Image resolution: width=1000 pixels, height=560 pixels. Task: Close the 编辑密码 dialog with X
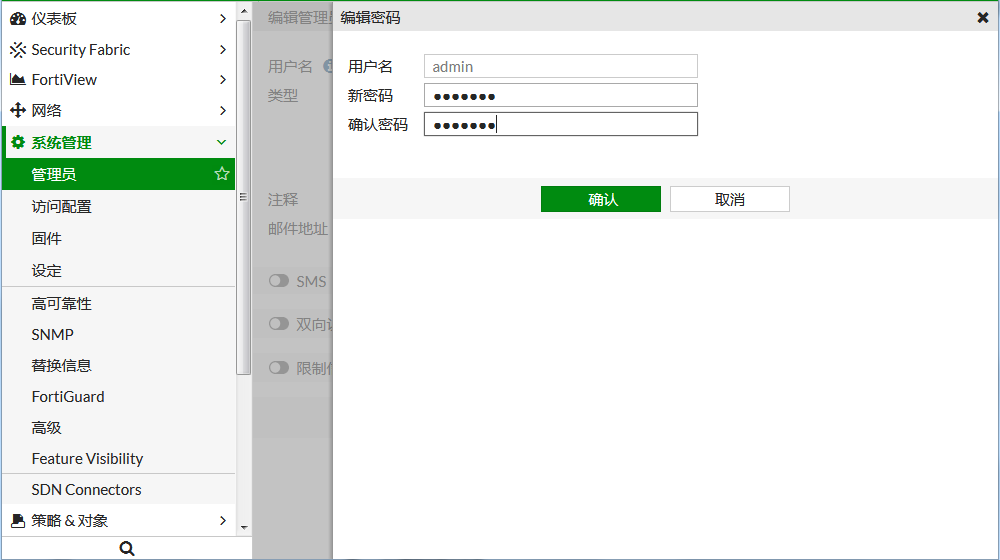click(982, 17)
